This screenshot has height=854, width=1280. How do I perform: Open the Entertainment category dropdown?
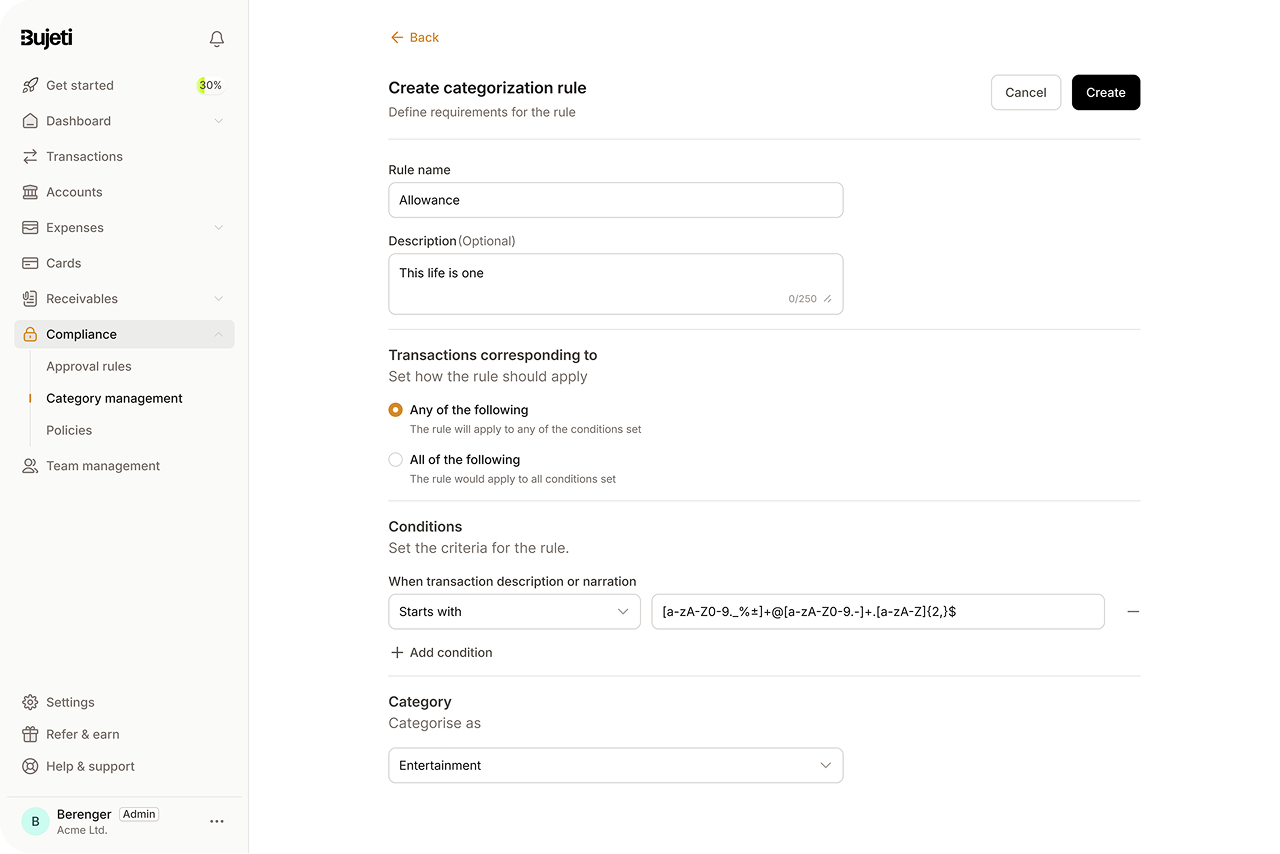click(x=615, y=764)
